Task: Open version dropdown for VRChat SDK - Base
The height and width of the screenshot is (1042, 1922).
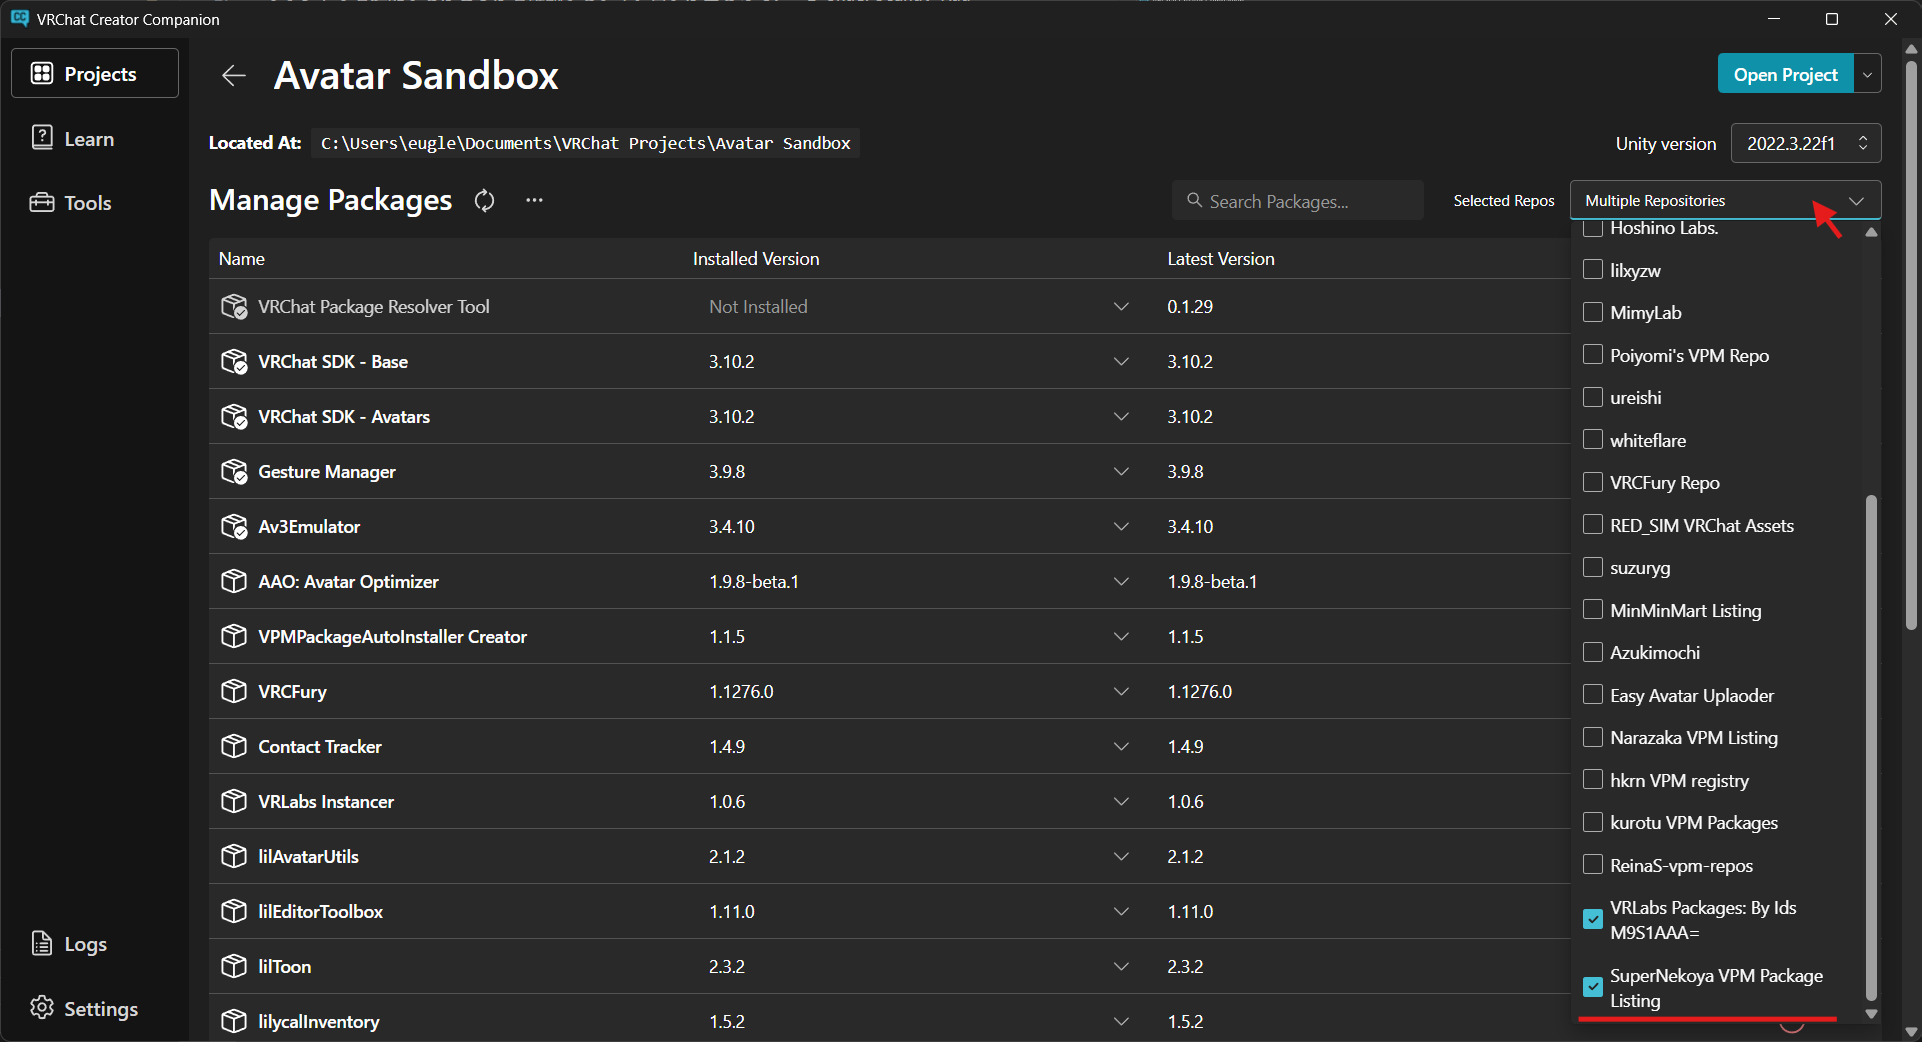Action: pos(1121,362)
